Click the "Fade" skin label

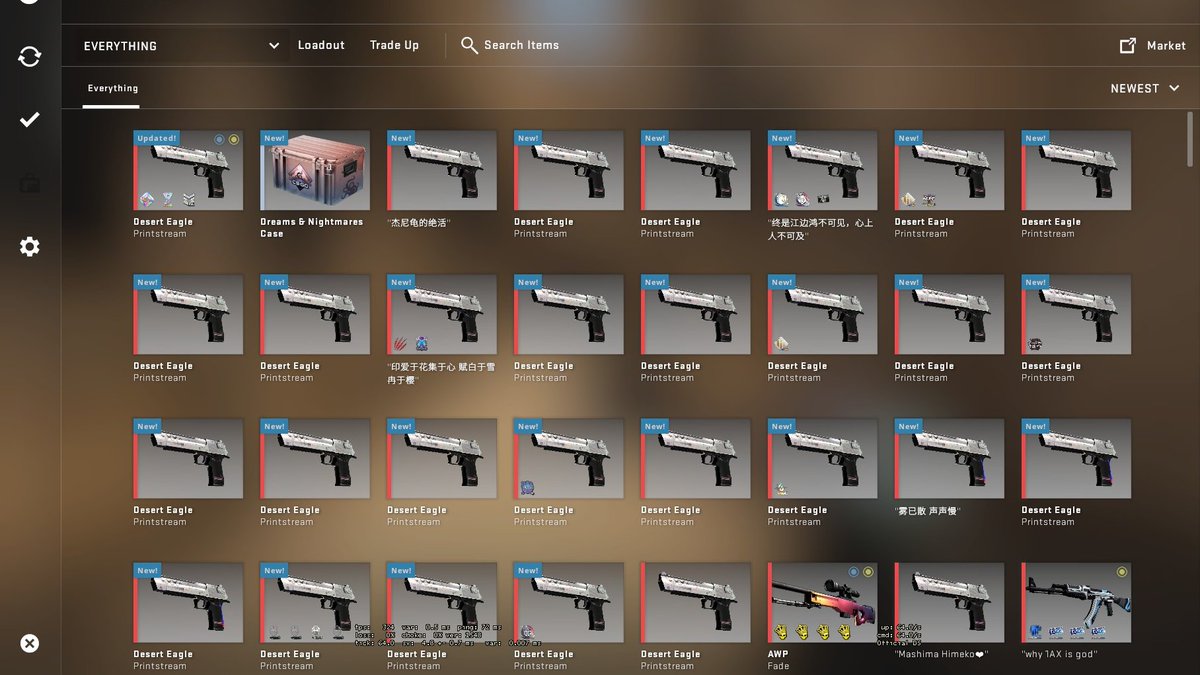coord(778,666)
